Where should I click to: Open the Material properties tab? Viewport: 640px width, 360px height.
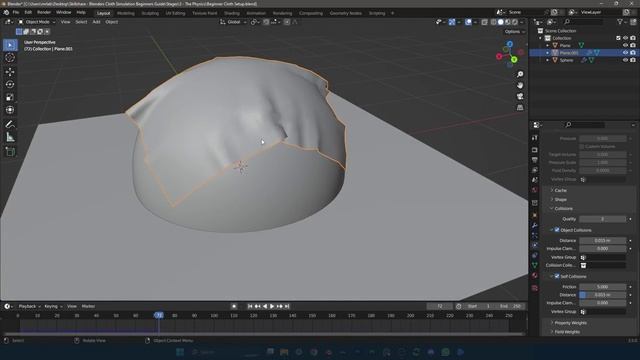click(535, 276)
